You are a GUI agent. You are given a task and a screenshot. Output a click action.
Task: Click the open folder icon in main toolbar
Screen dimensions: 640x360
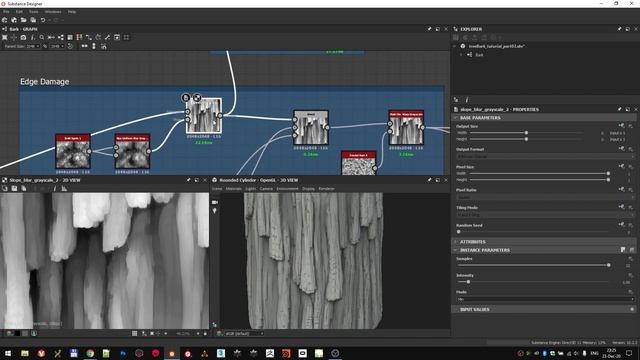click(x=24, y=20)
